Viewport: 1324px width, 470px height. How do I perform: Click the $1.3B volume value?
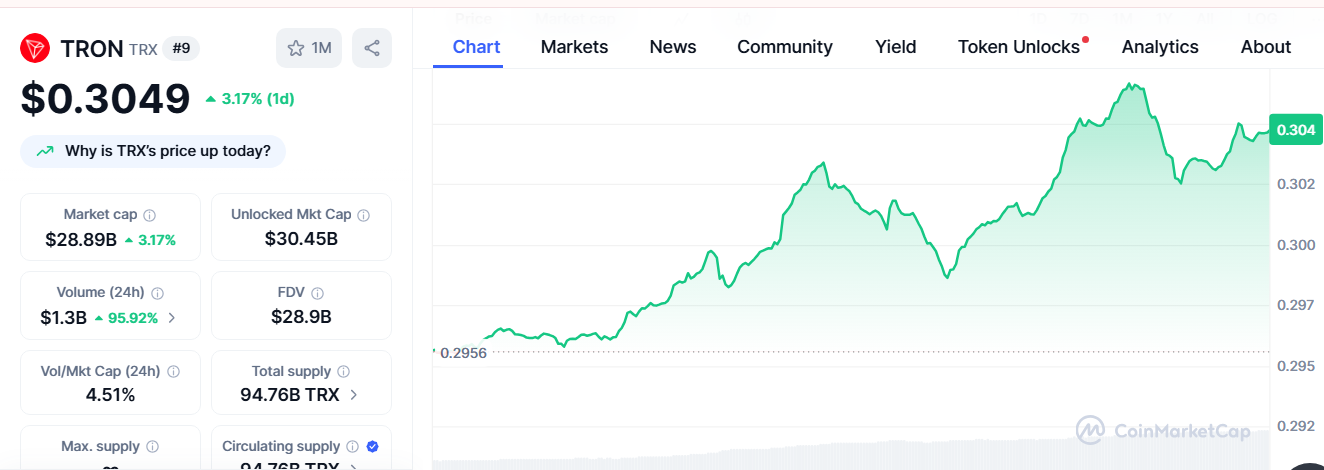tap(62, 318)
